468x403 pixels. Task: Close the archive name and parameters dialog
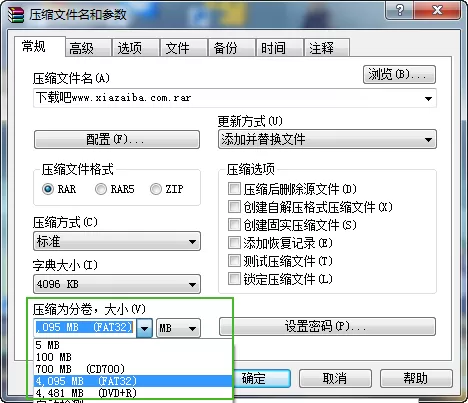click(437, 10)
